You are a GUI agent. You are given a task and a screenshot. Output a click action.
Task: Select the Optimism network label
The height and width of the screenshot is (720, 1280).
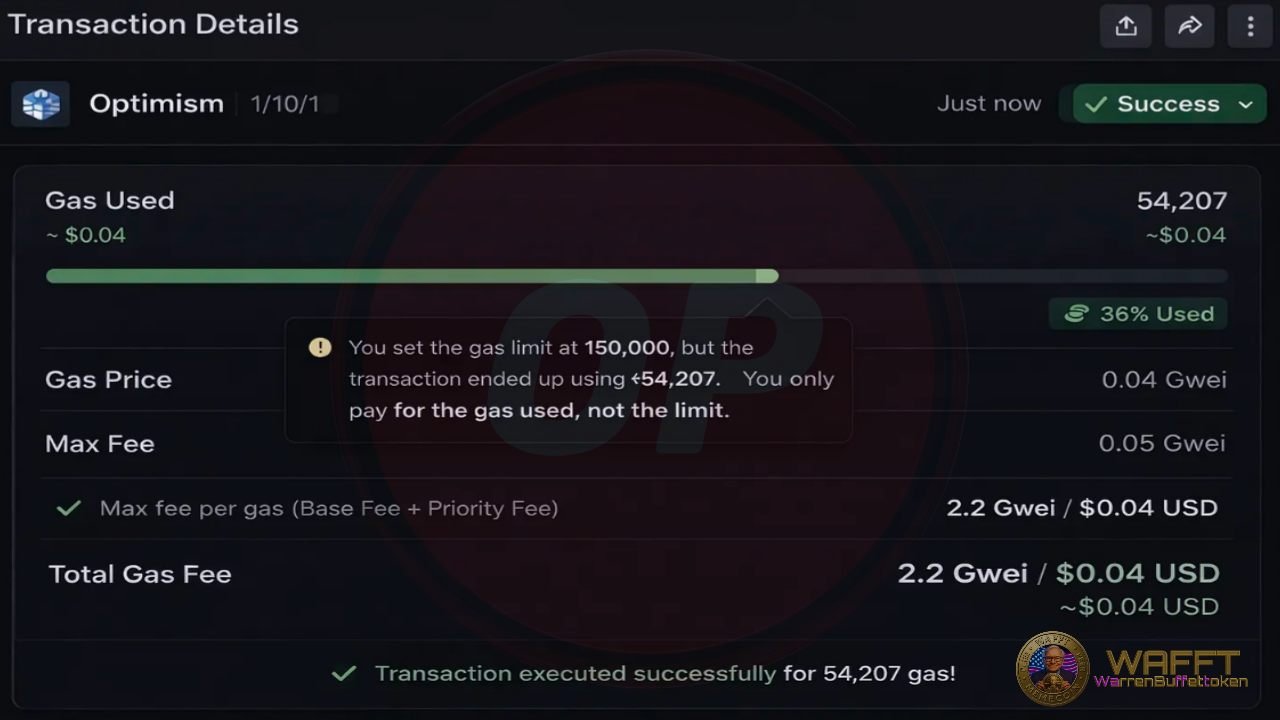click(156, 104)
